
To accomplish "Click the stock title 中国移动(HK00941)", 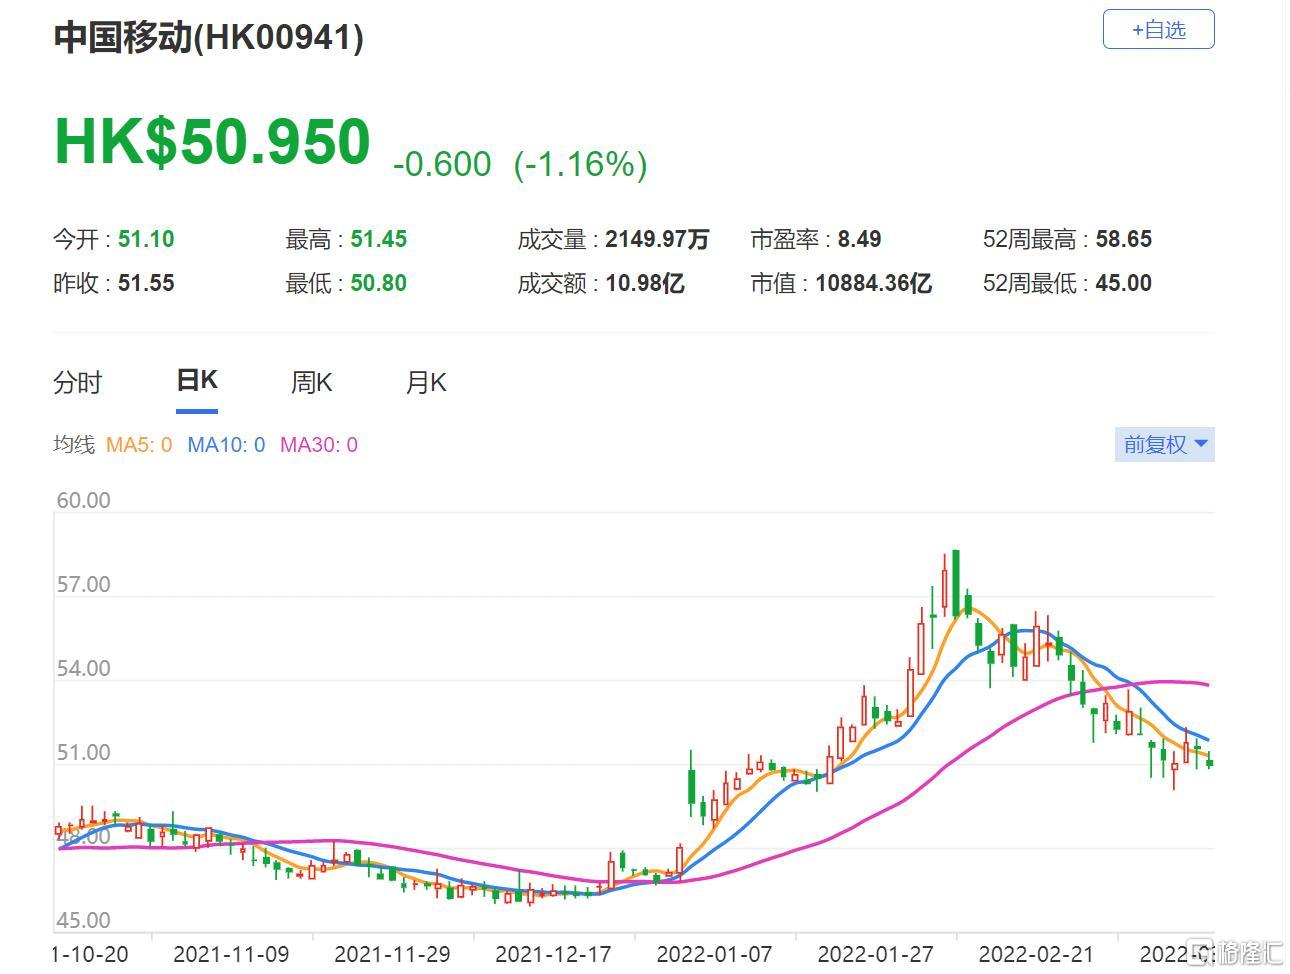I will point(208,38).
